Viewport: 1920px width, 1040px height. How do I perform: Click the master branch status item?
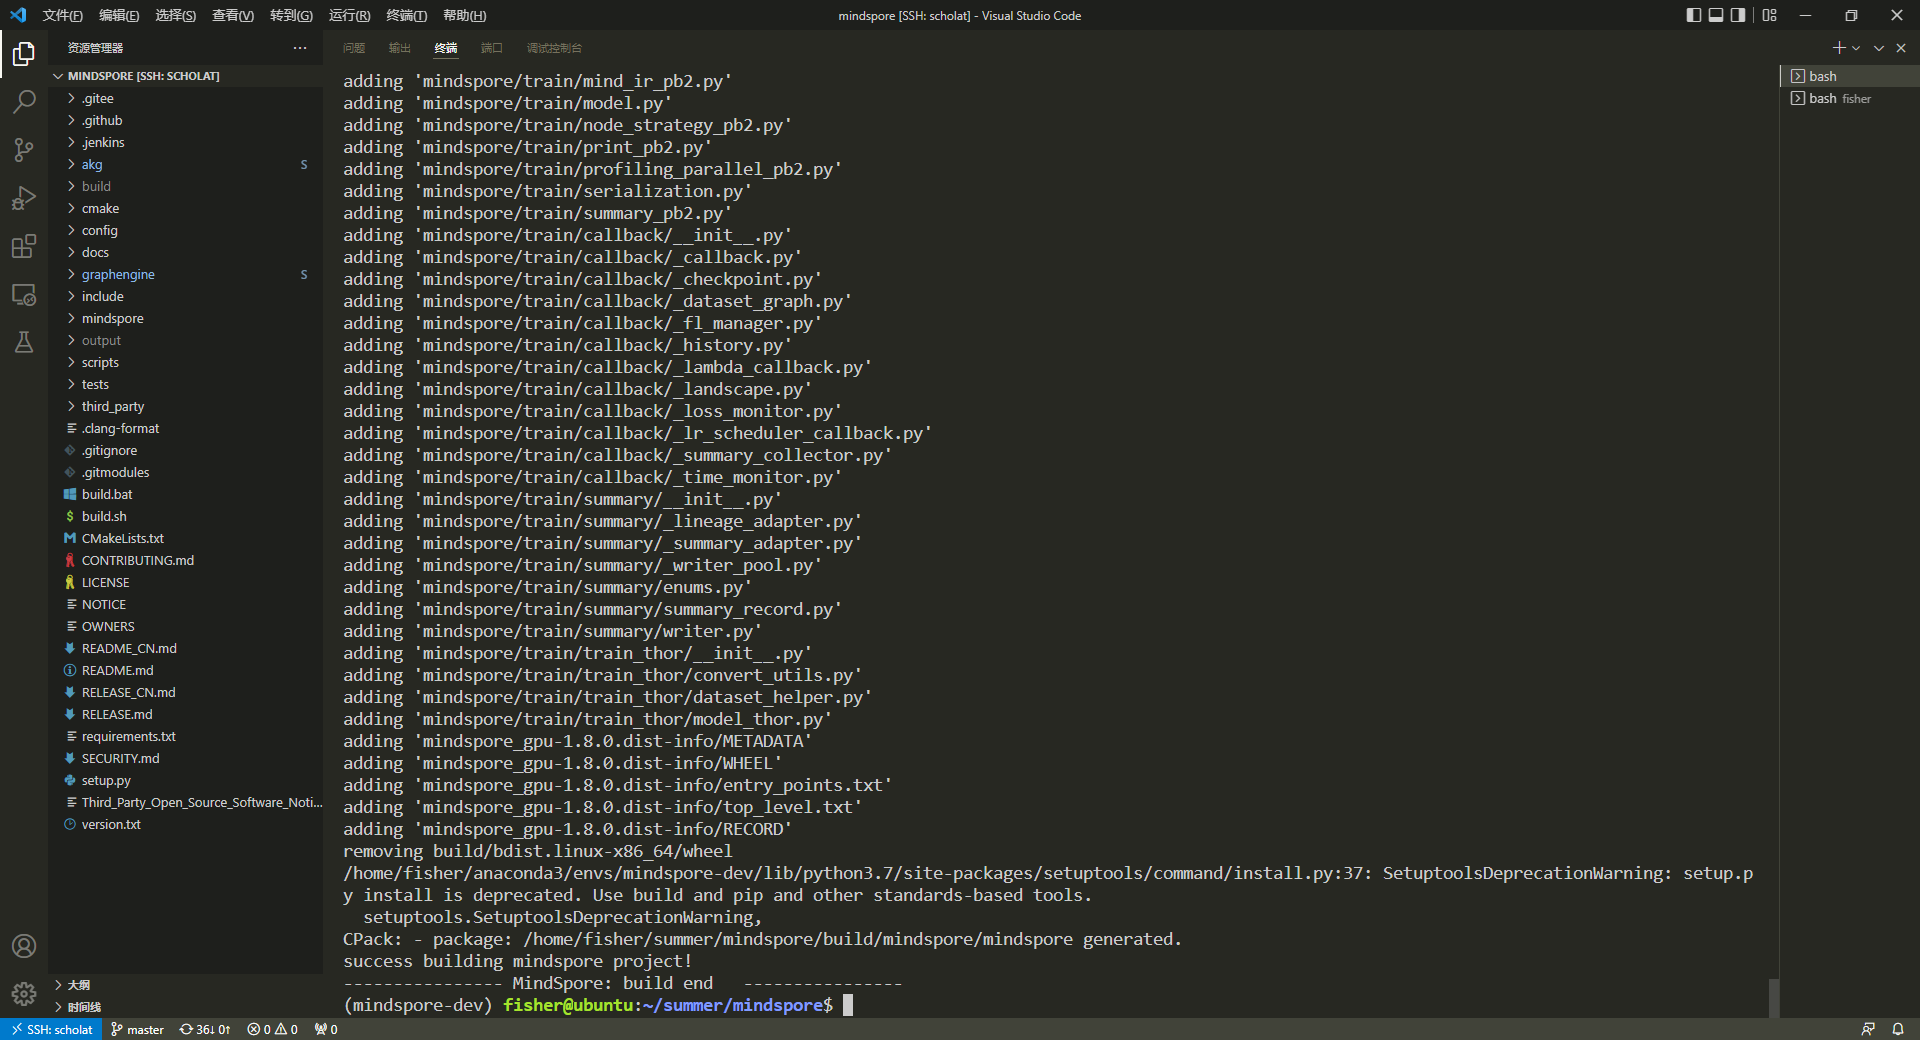click(137, 1029)
